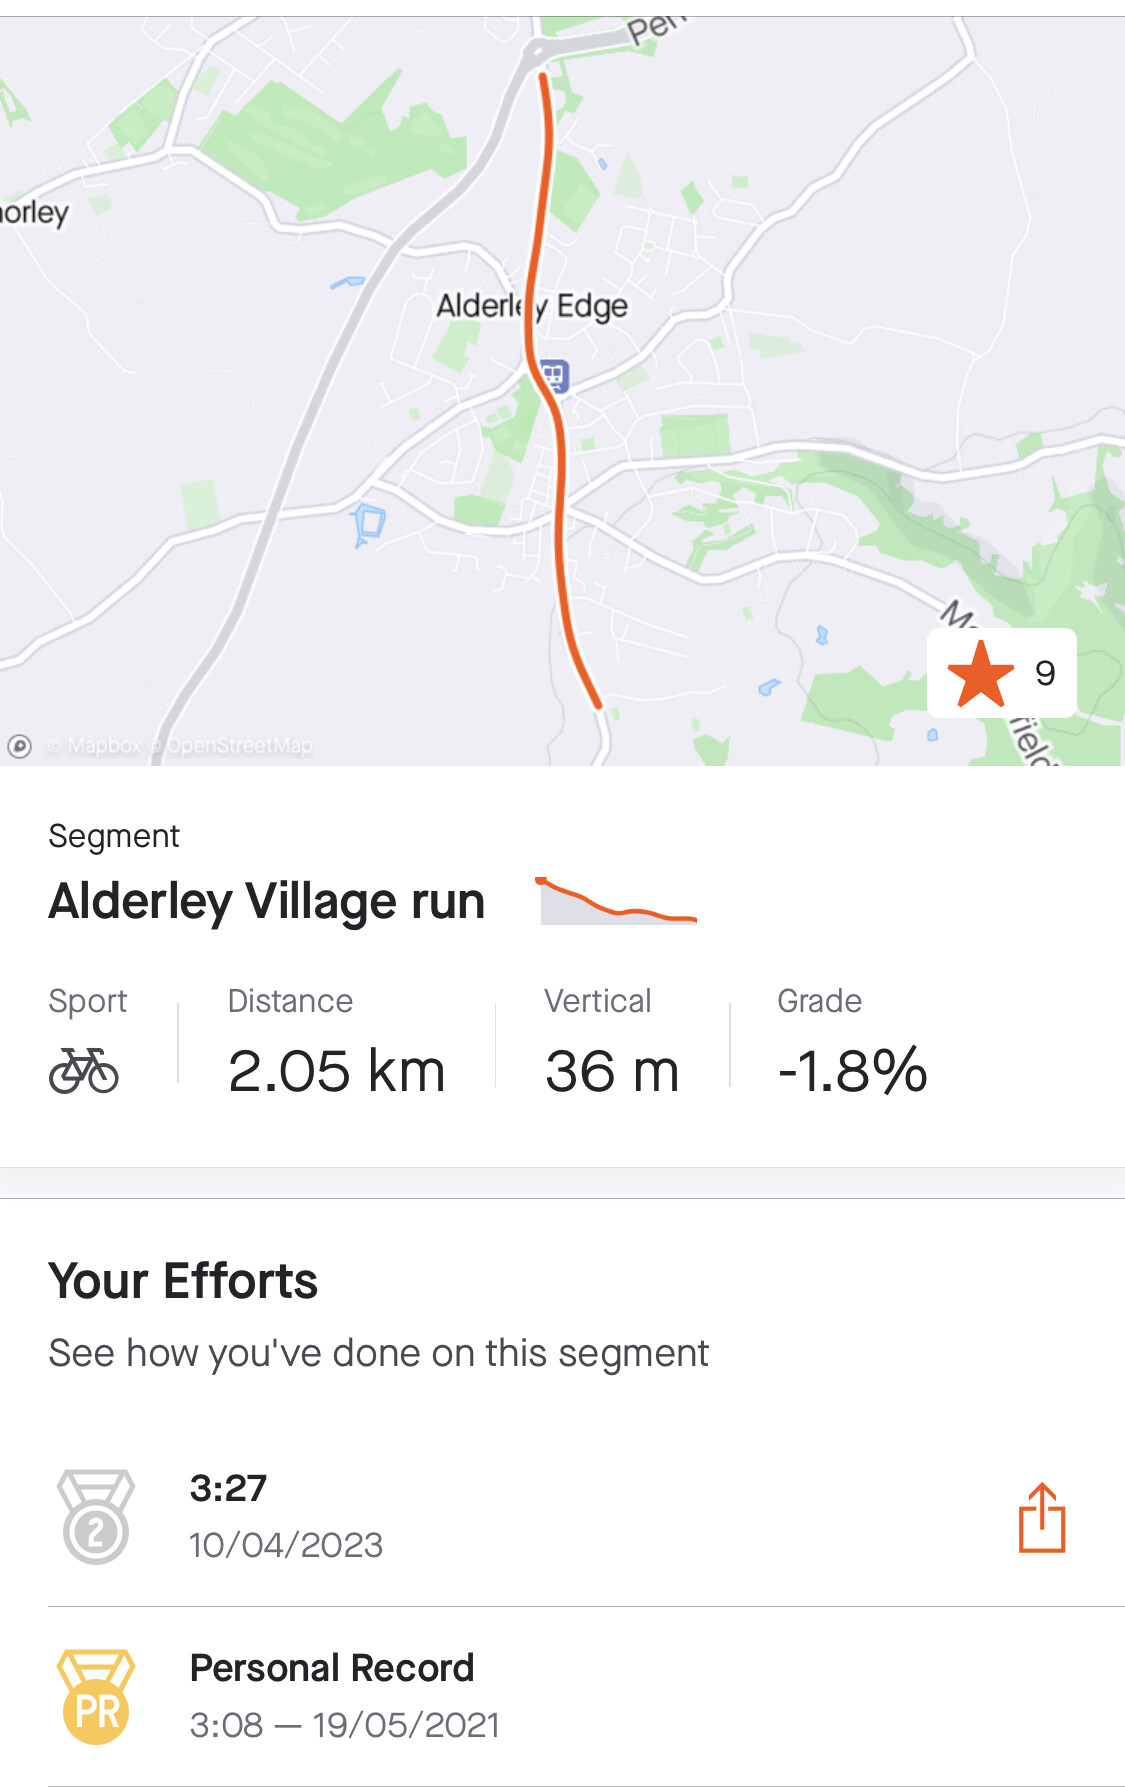Tap the Alderley Village run segment title
This screenshot has height=1787, width=1125.
pyautogui.click(x=267, y=901)
